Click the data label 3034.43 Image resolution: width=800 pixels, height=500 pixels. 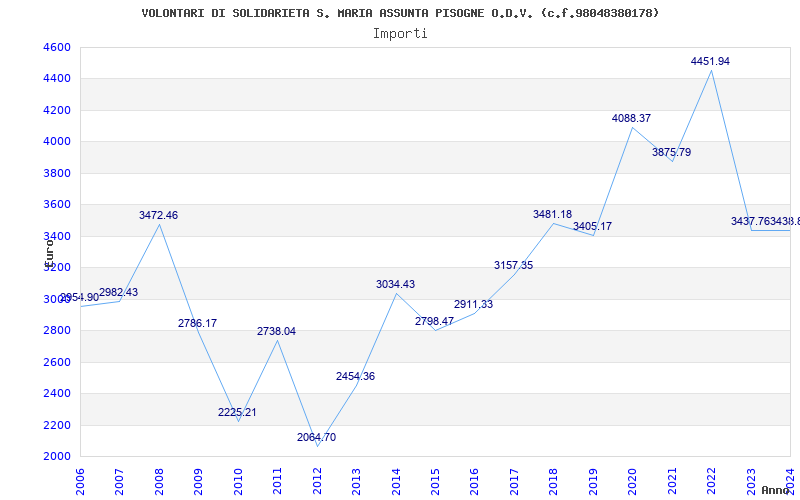(395, 284)
